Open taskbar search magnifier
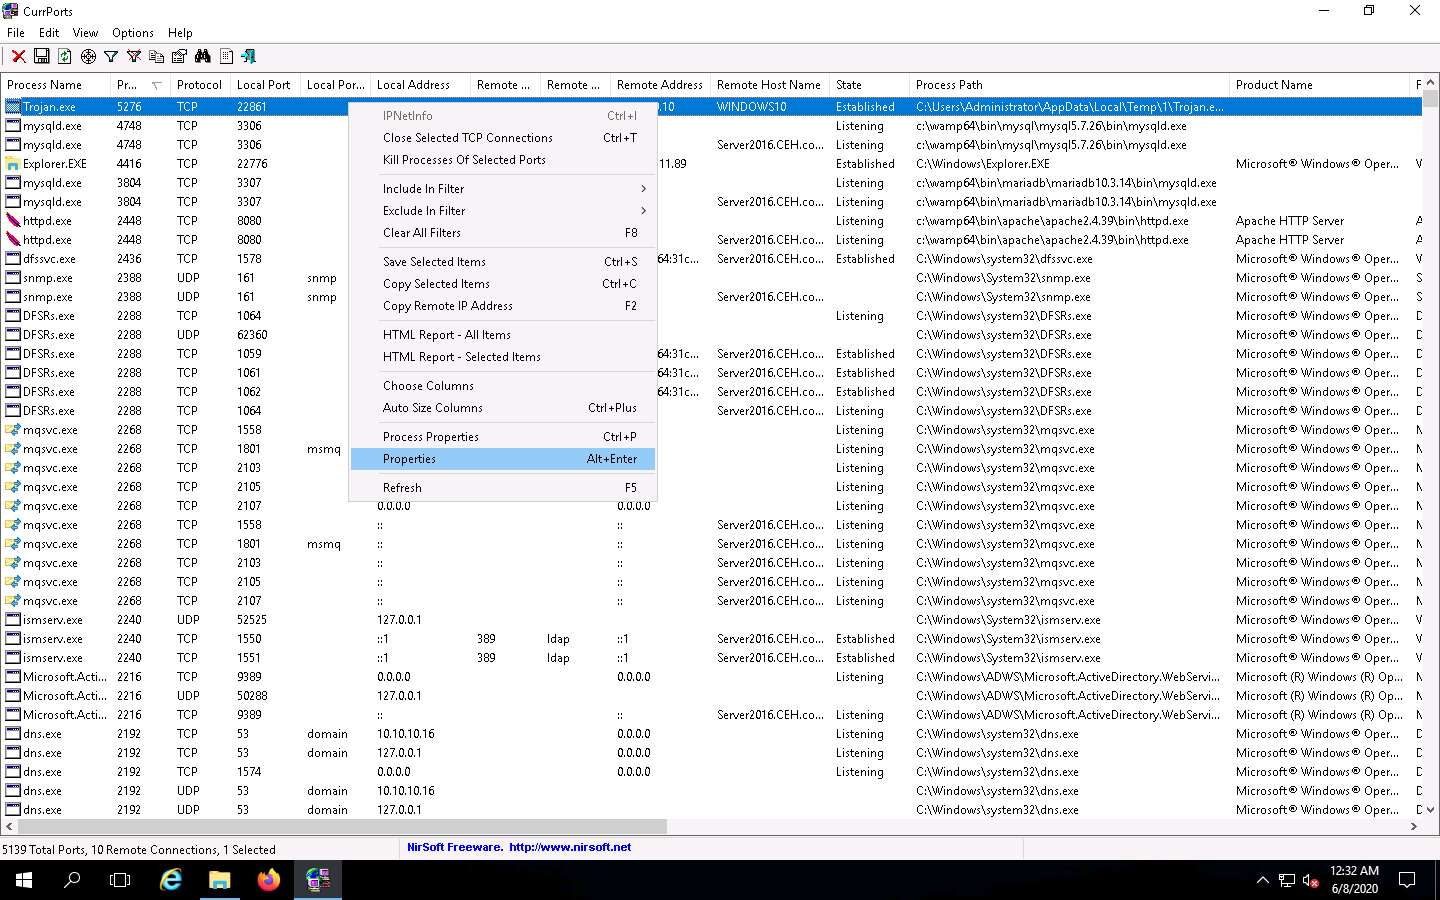1440x900 pixels. click(72, 880)
